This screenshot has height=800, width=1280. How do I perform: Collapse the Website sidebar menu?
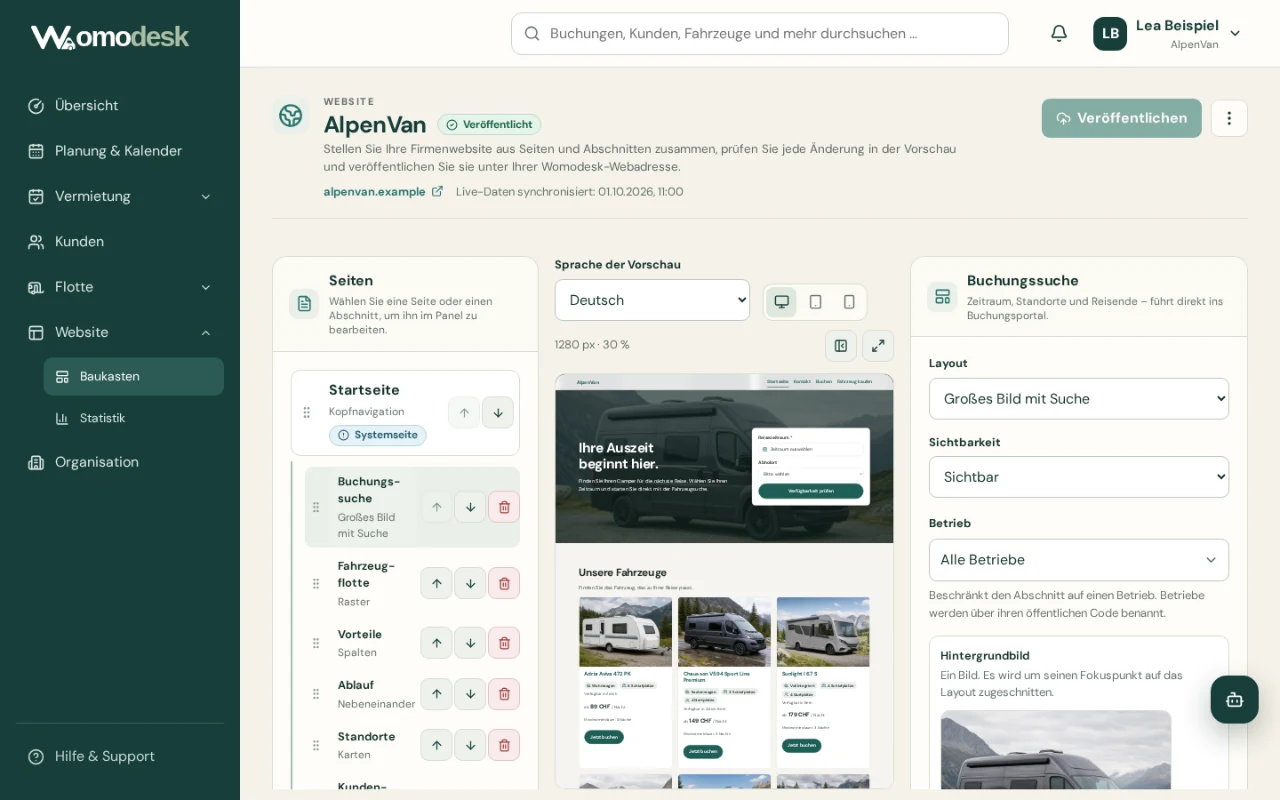(x=120, y=332)
